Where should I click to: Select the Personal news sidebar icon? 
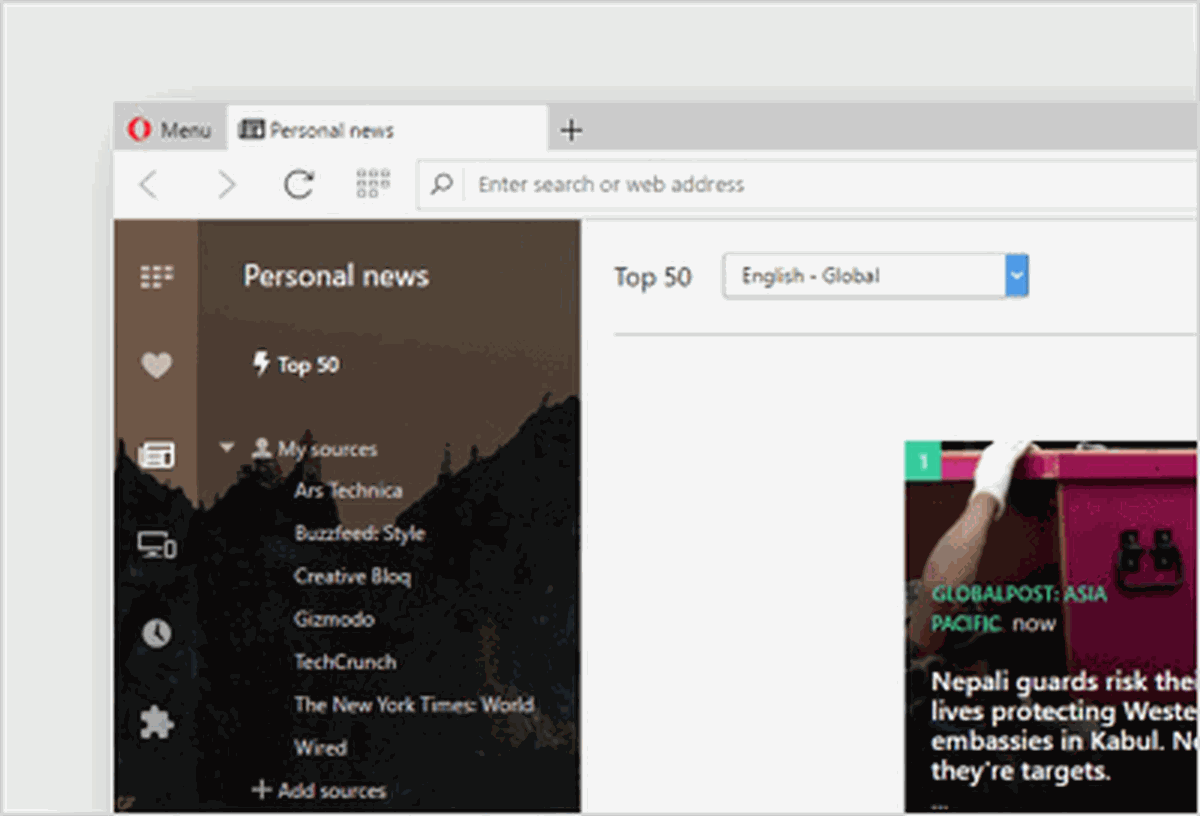coord(156,456)
